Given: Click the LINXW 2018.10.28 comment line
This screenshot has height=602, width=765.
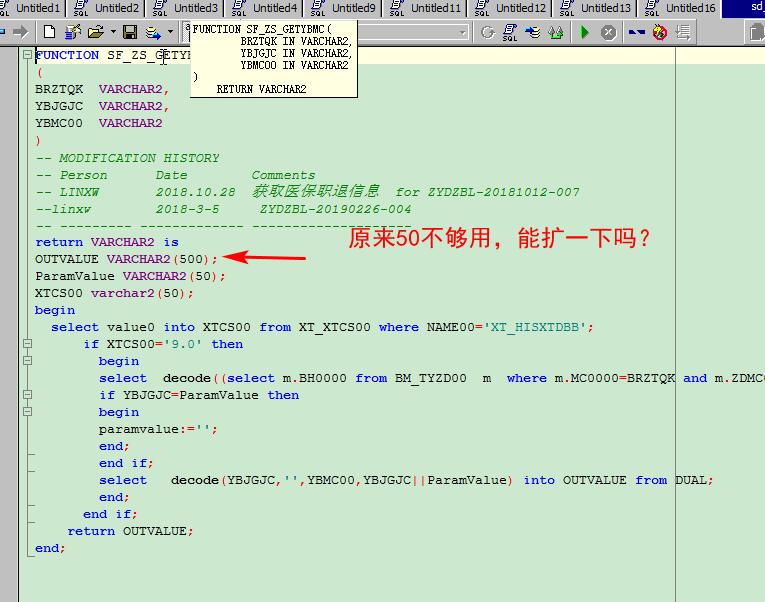Looking at the screenshot, I should pos(307,192).
